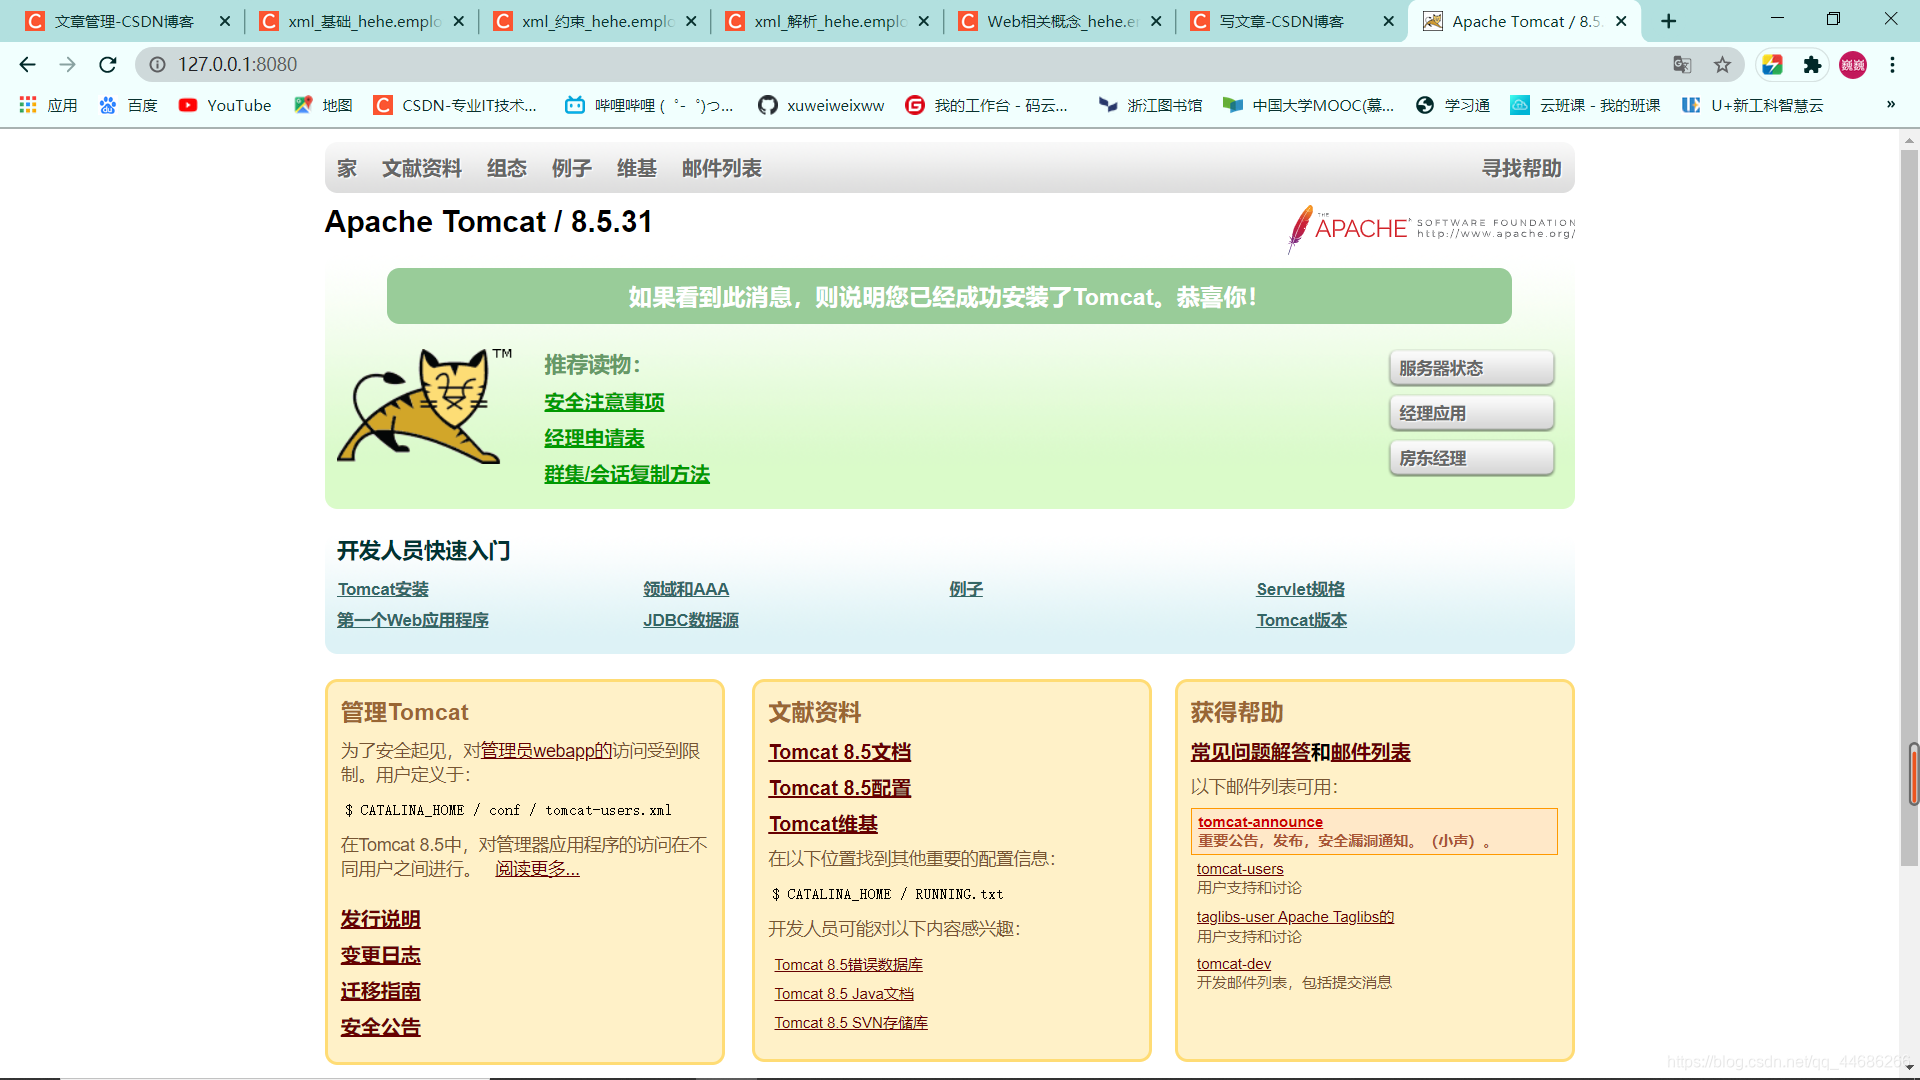Click the user profile avatar icon

[x=1853, y=65]
